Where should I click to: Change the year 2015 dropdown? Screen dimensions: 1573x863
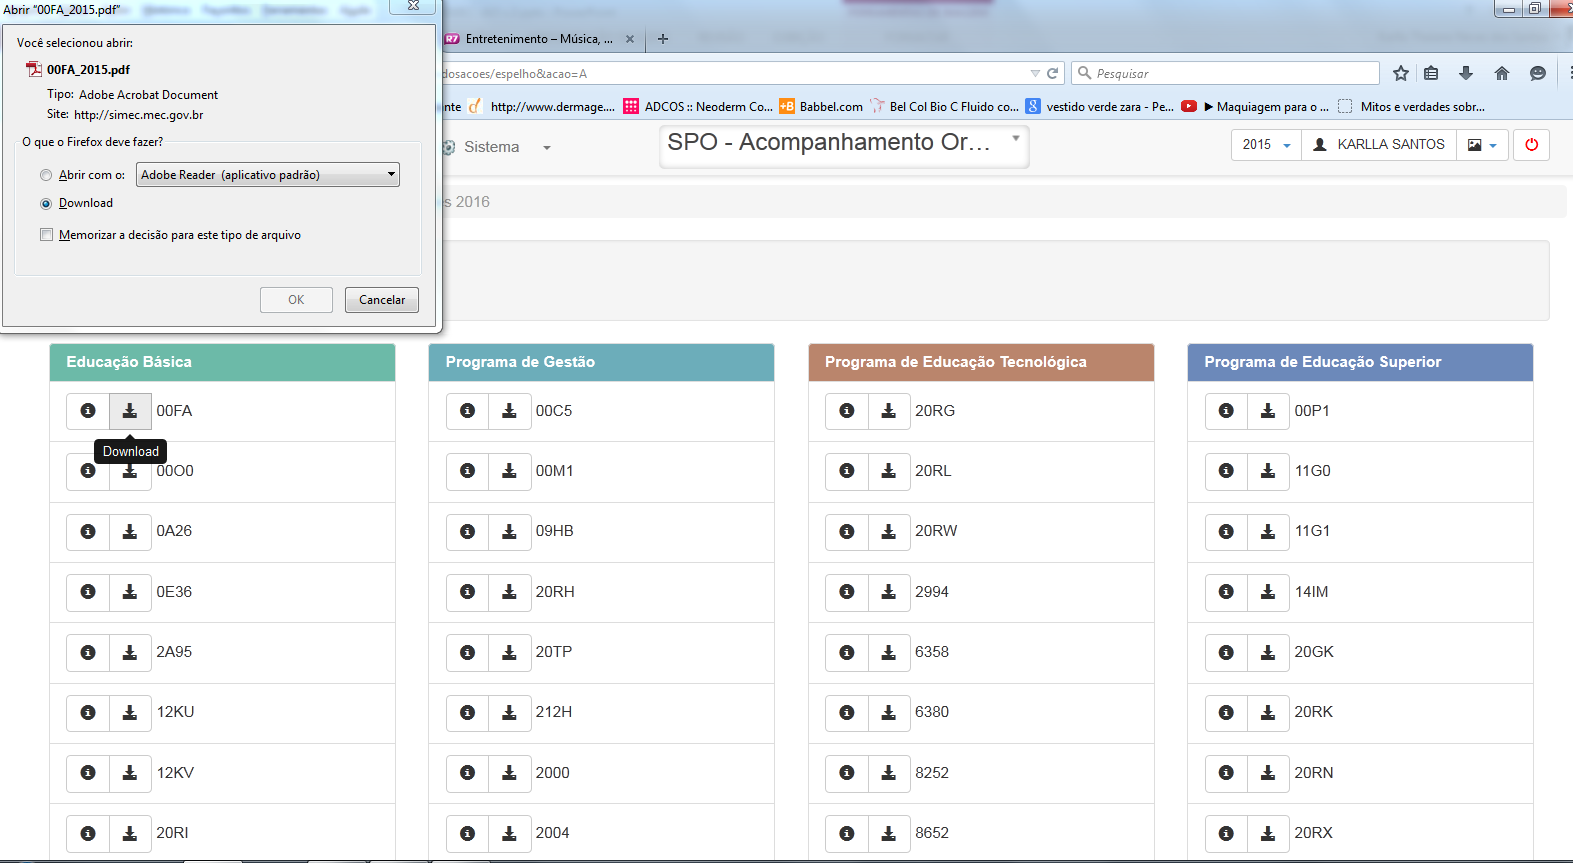pos(1266,145)
